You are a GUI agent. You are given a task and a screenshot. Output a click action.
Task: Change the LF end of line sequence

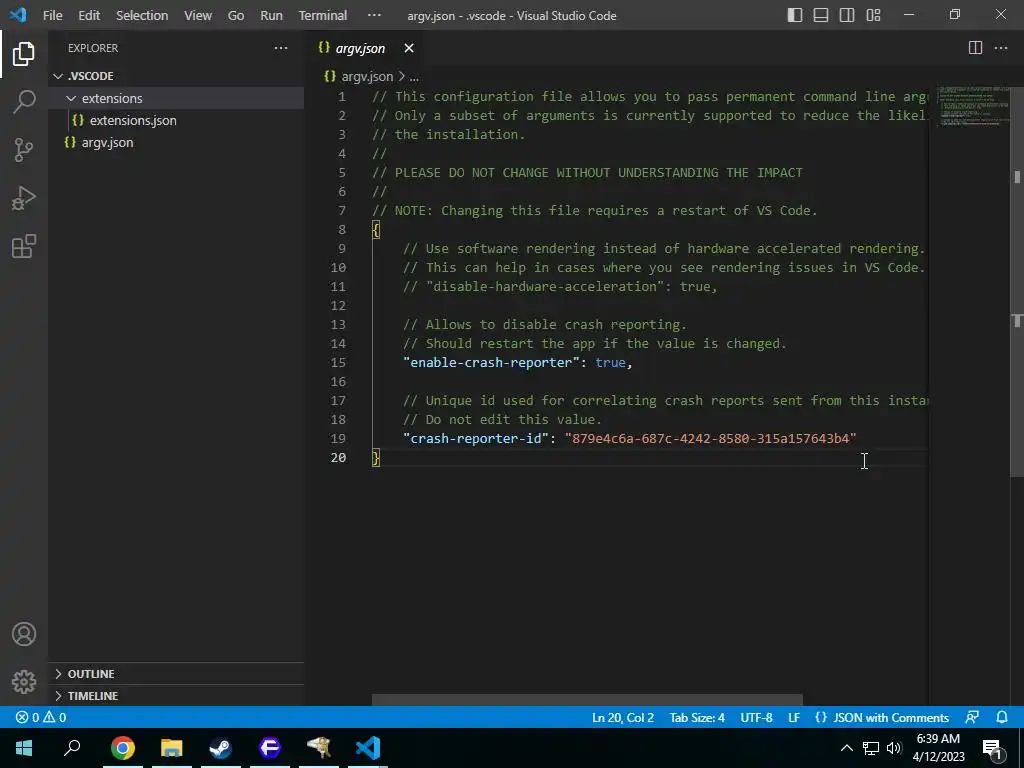pos(793,717)
